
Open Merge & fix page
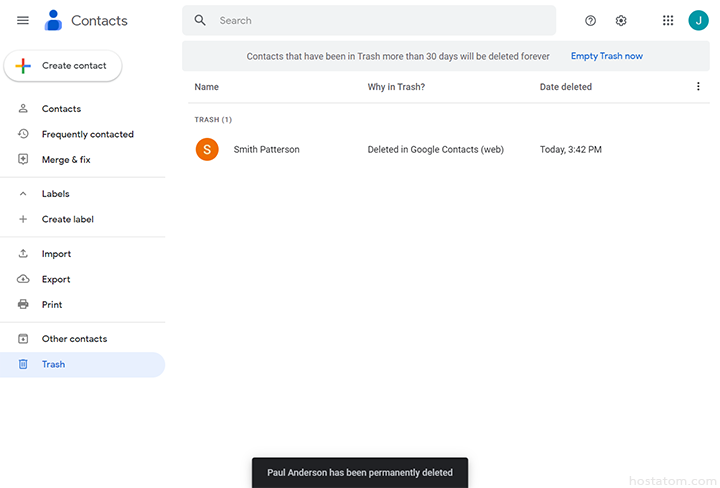point(66,160)
